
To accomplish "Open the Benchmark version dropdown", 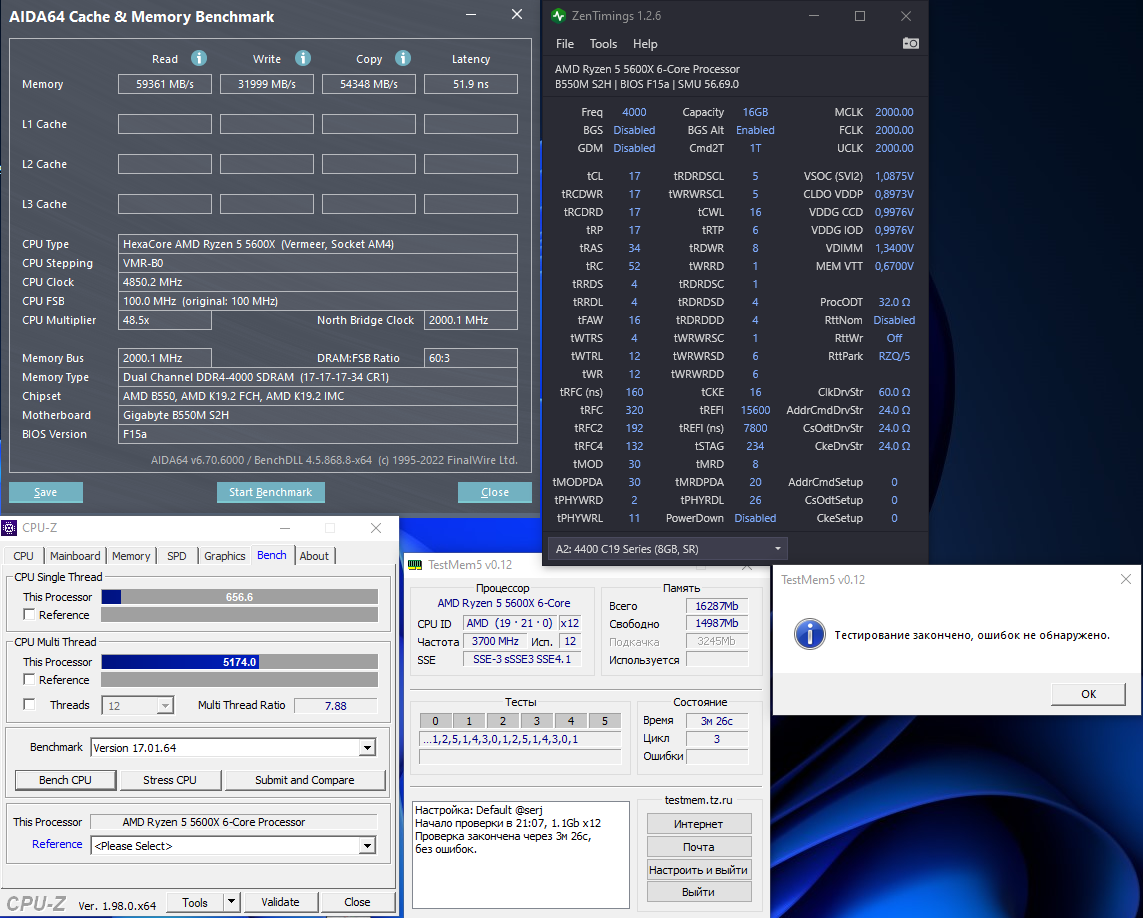I will click(x=367, y=748).
